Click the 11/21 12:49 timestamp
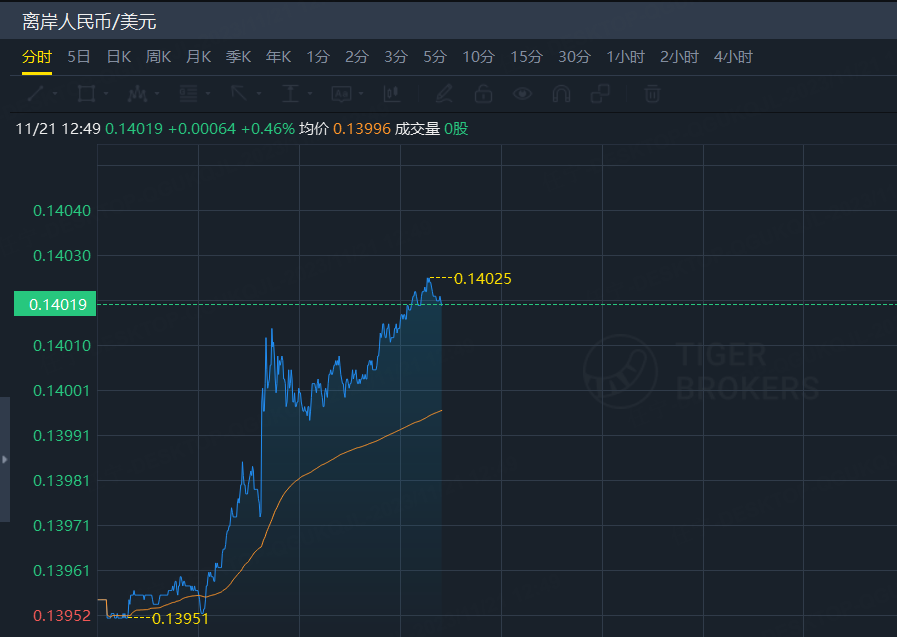Screen dimensions: 897x637 coord(58,129)
